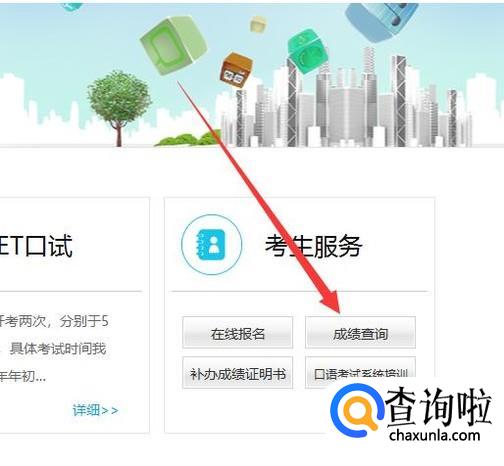504x466 pixels.
Task: Click the blue contact-book 考生服务 icon
Action: 212,244
